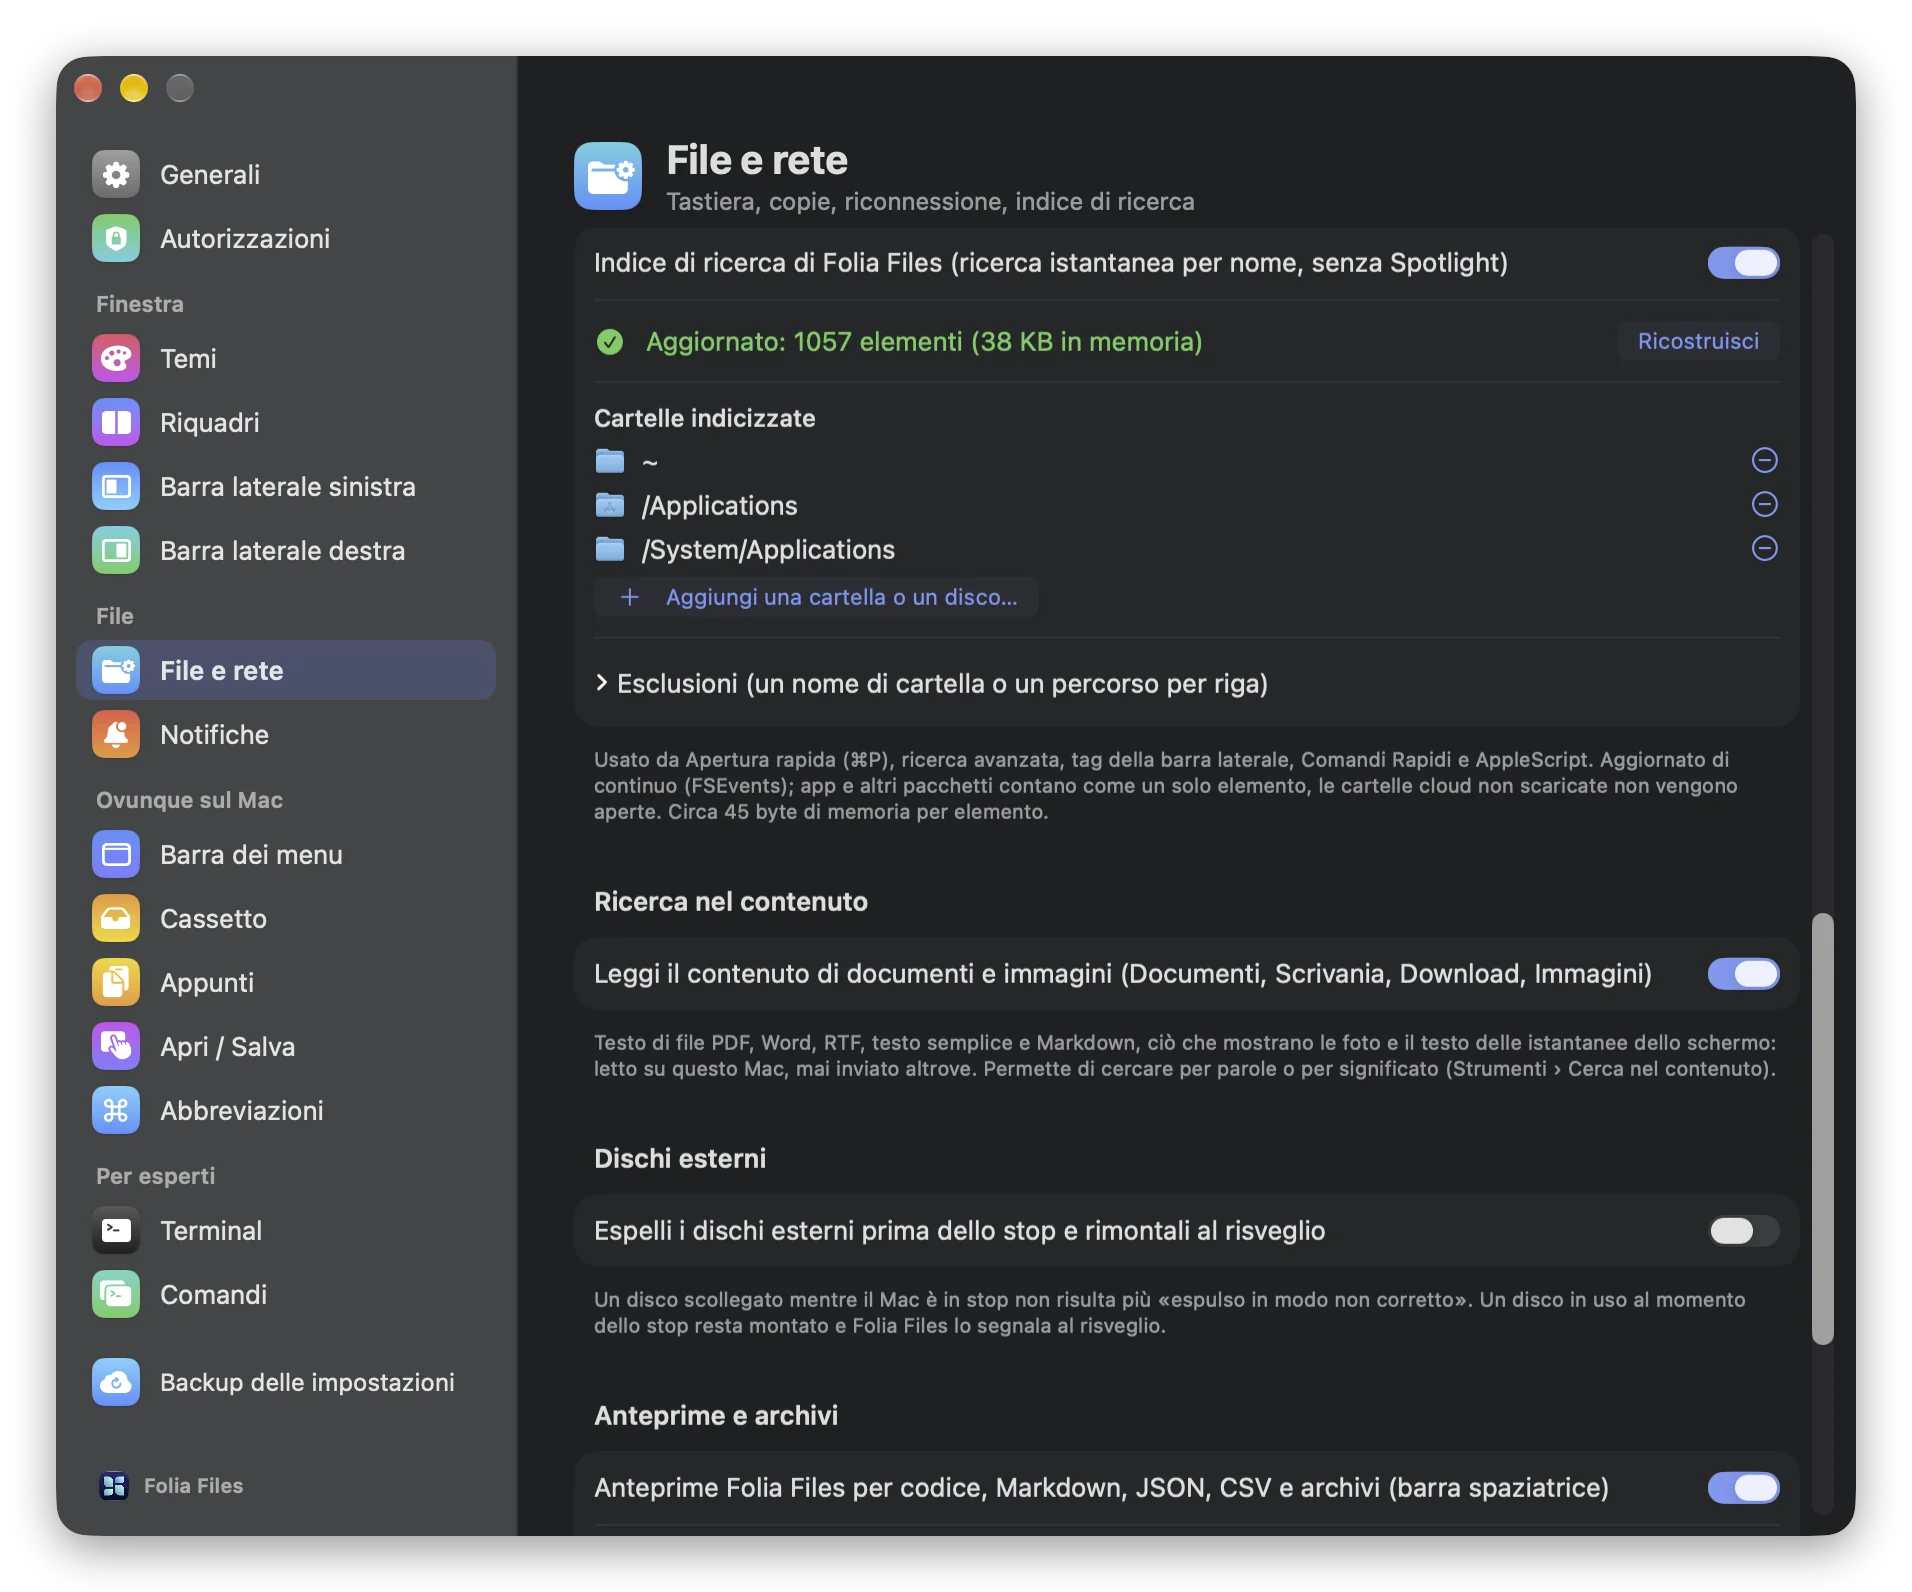Click the Aggiornato: 1057 elementi status
1912x1592 pixels.
click(x=924, y=342)
